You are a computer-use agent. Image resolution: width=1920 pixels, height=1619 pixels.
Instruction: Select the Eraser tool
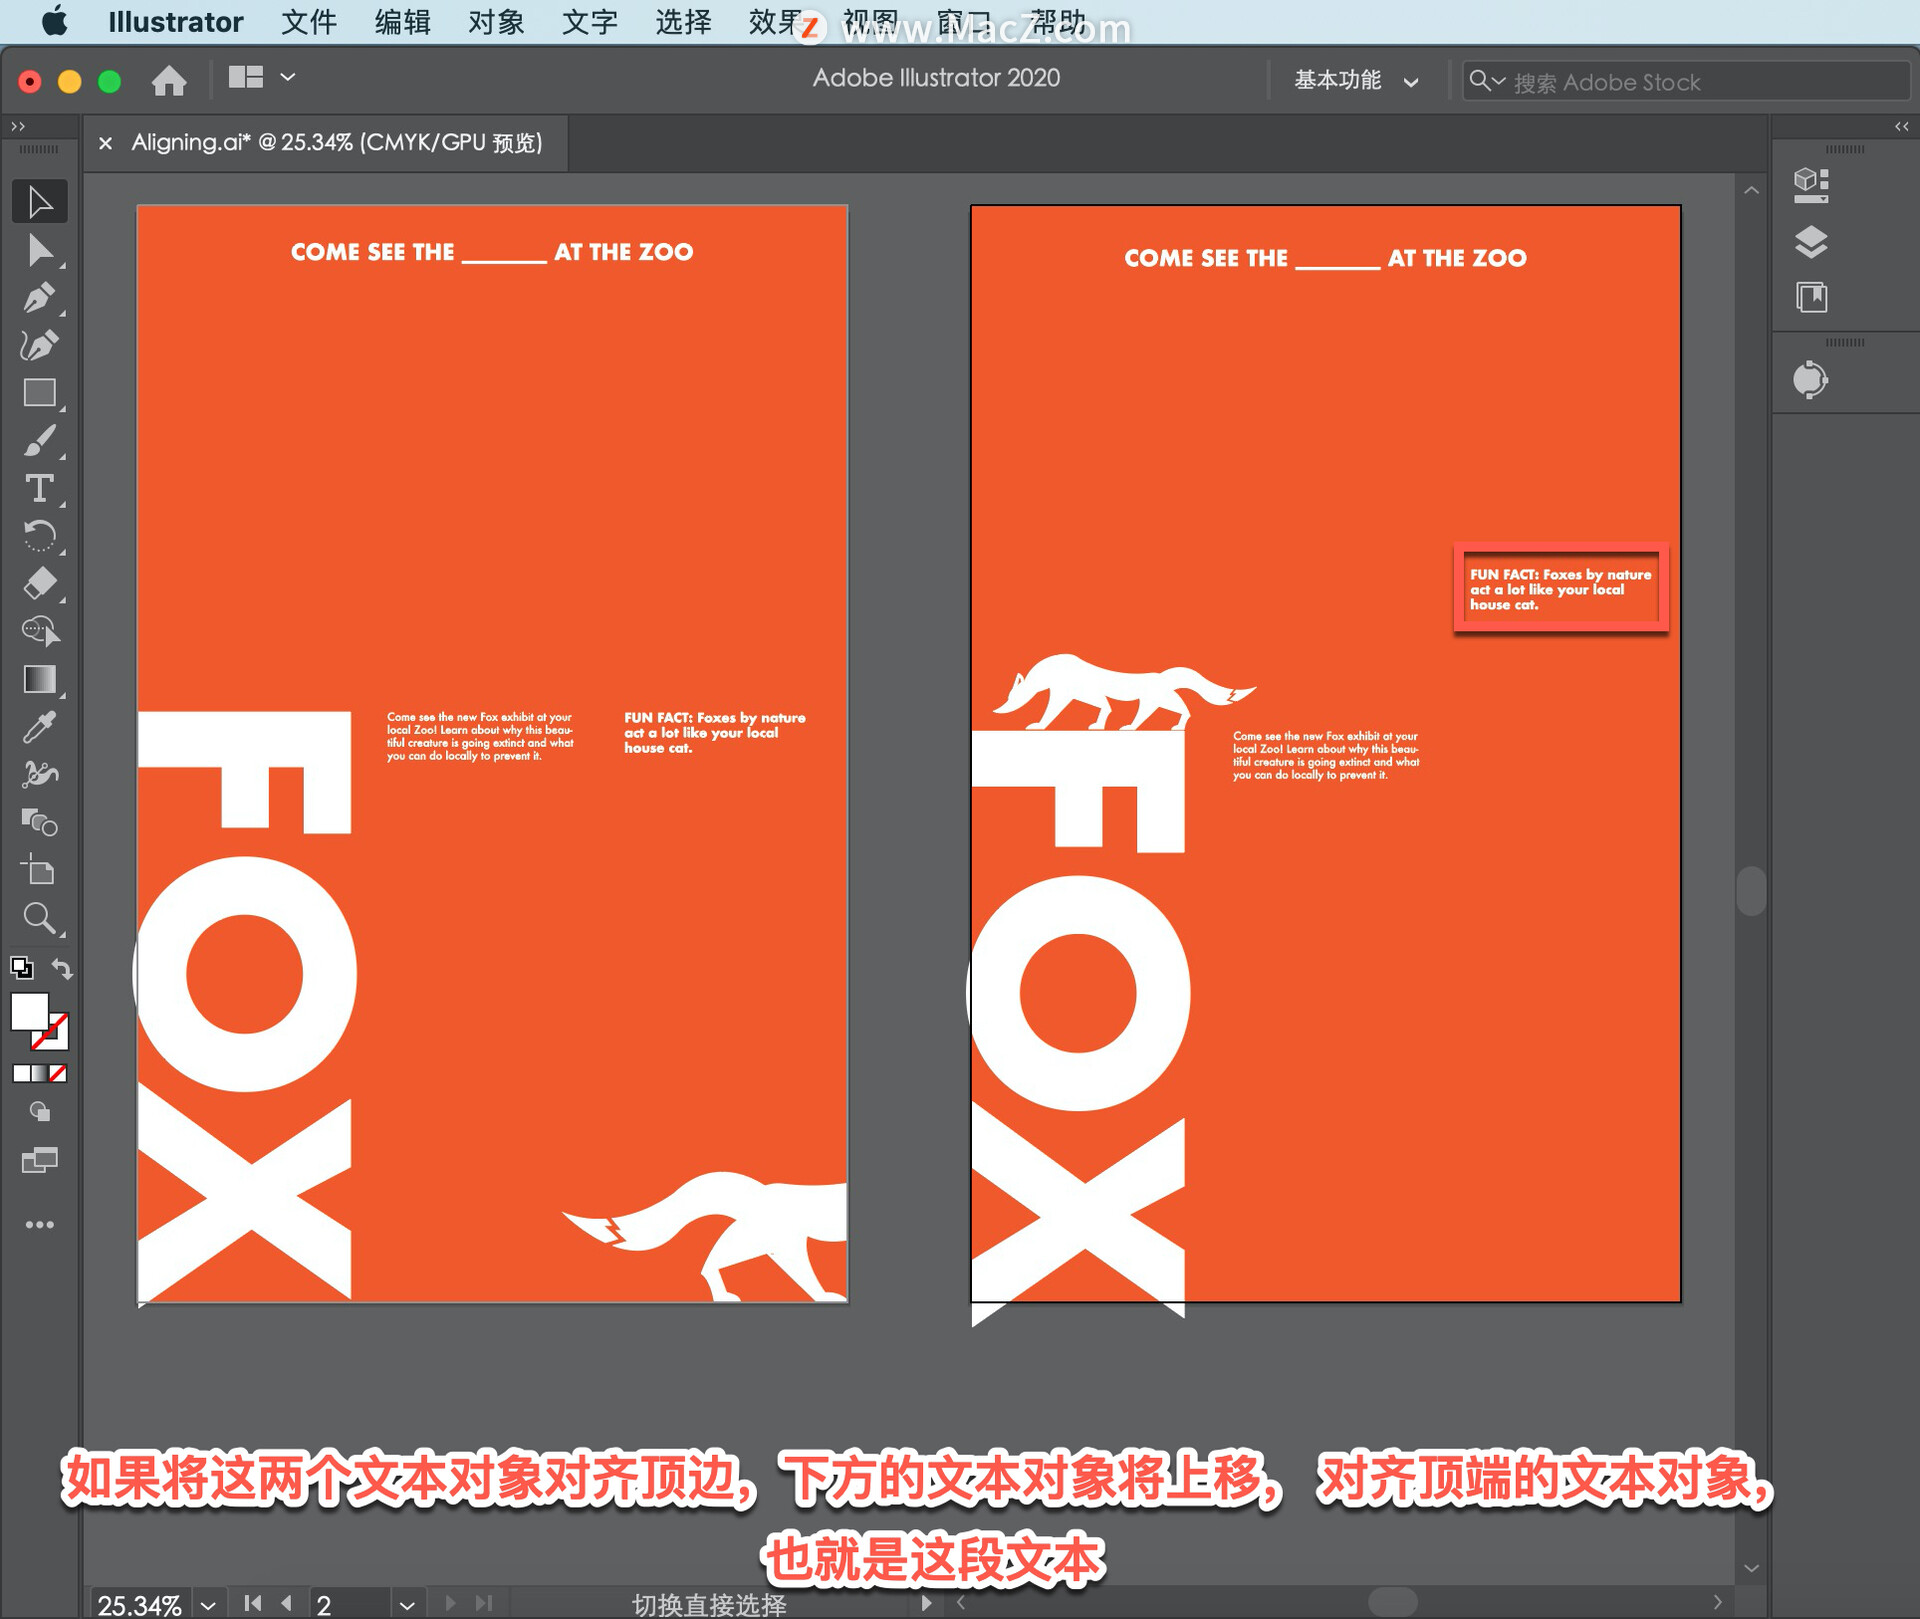tap(40, 584)
